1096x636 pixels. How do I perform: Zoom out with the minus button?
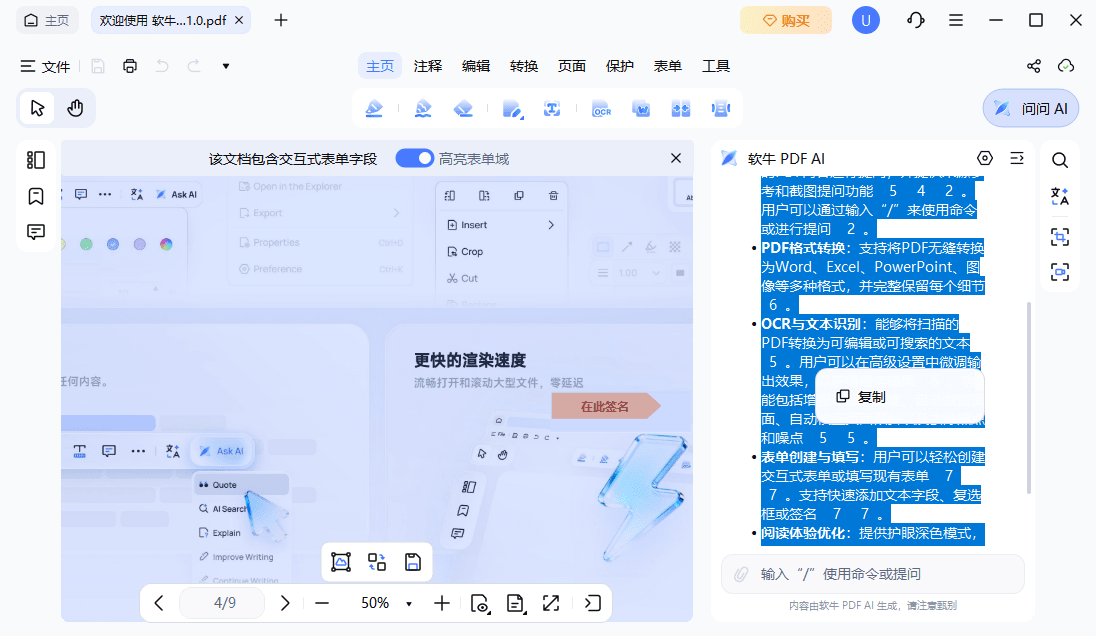[x=322, y=603]
